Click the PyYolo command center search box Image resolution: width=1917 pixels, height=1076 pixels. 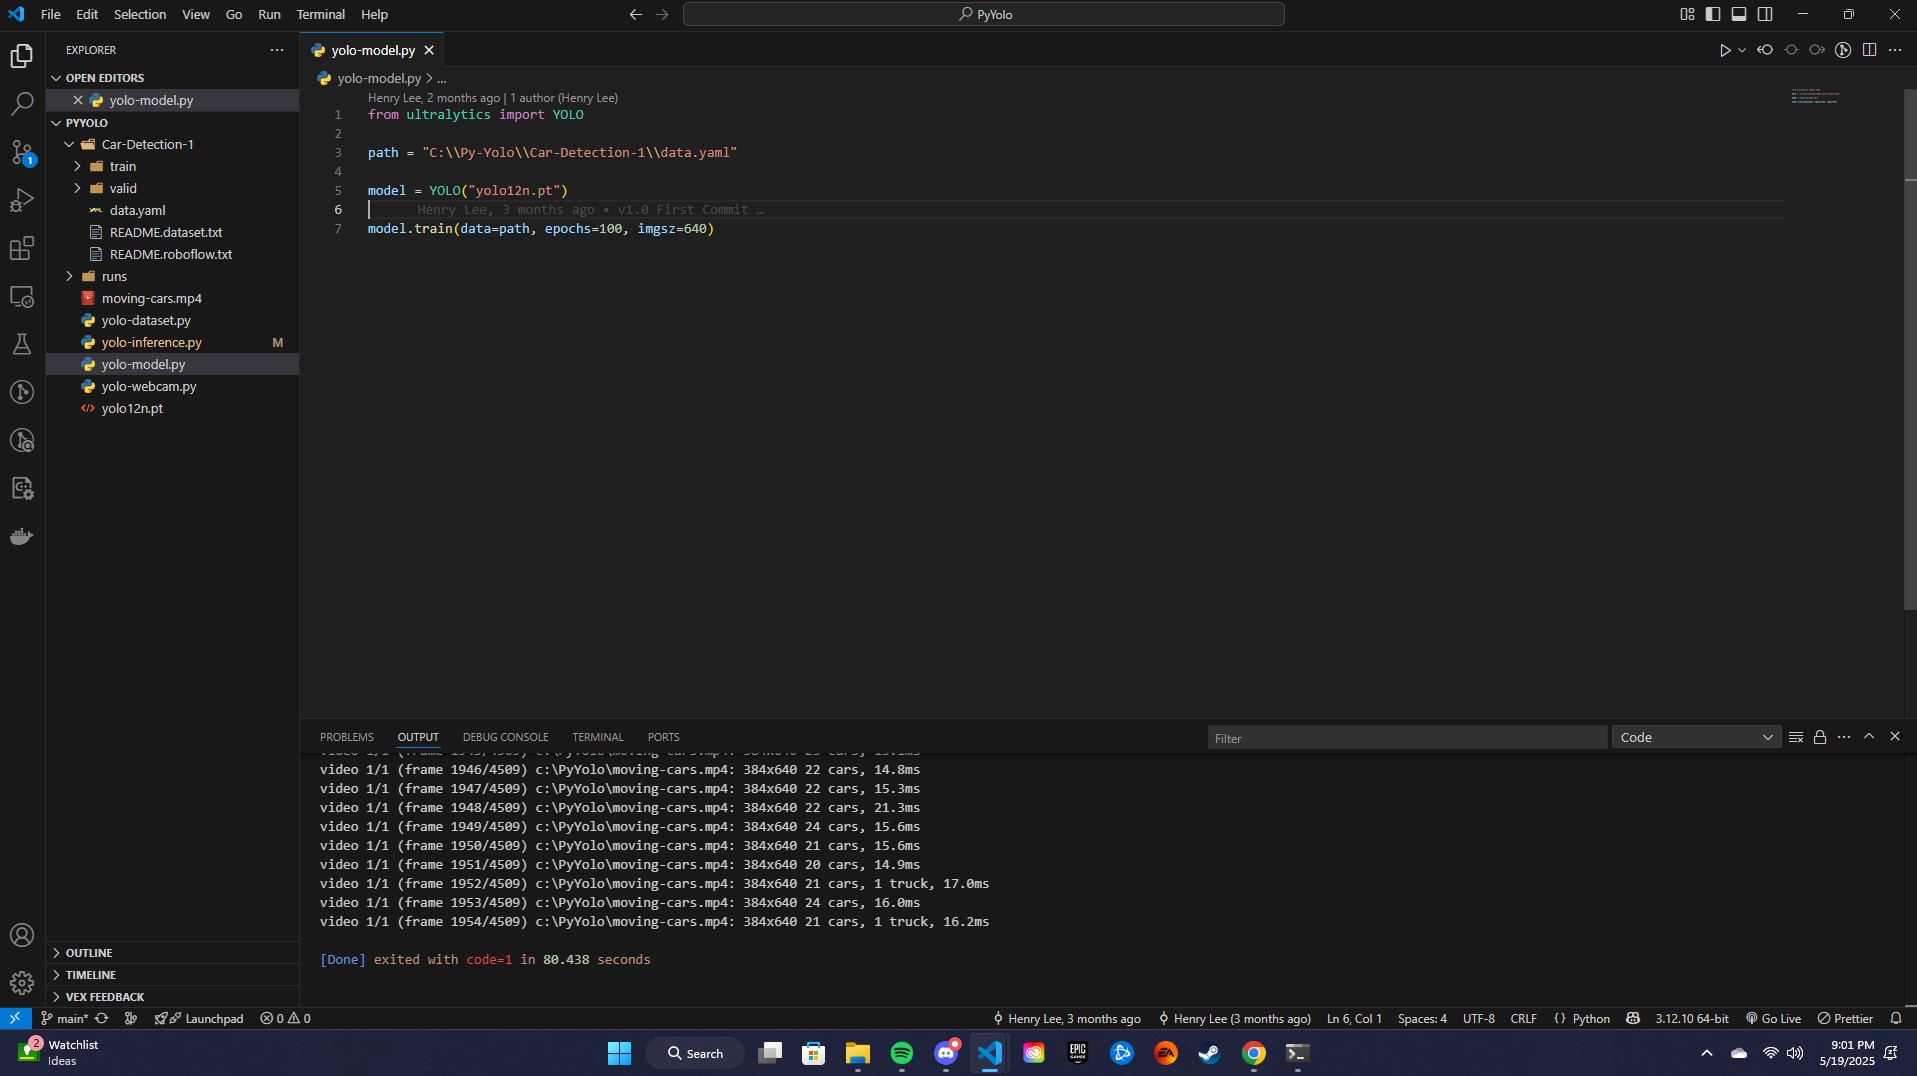pos(984,14)
